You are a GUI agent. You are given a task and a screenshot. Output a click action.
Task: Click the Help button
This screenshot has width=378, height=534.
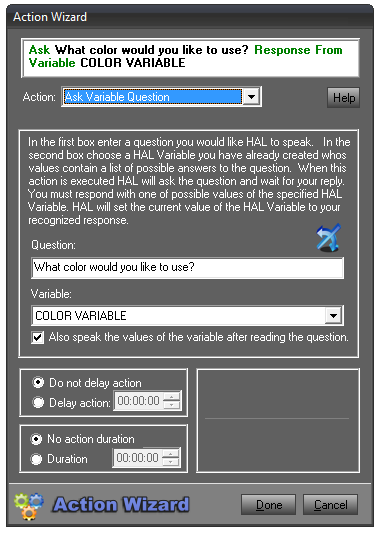click(x=343, y=98)
